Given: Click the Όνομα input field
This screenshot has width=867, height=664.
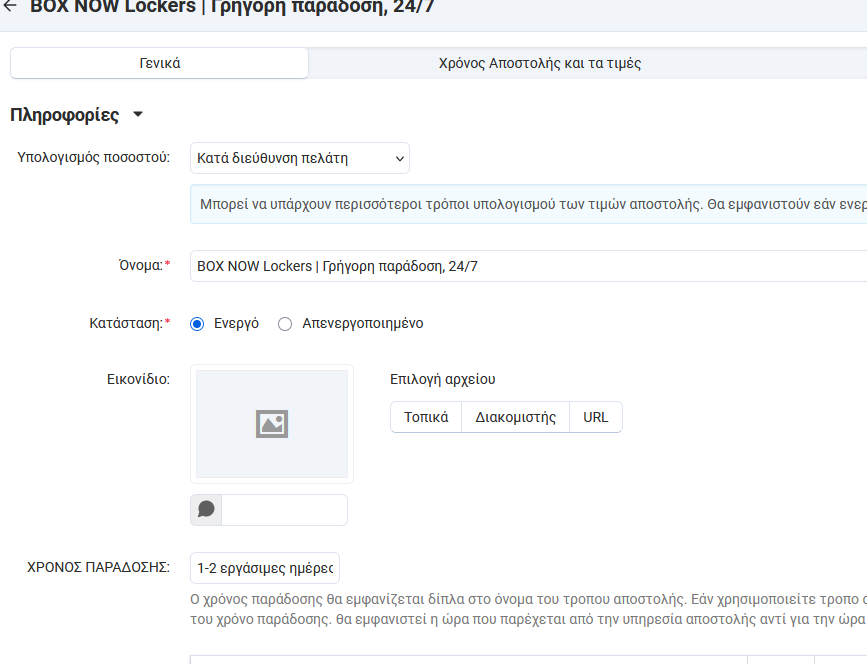Looking at the screenshot, I should pos(529,266).
